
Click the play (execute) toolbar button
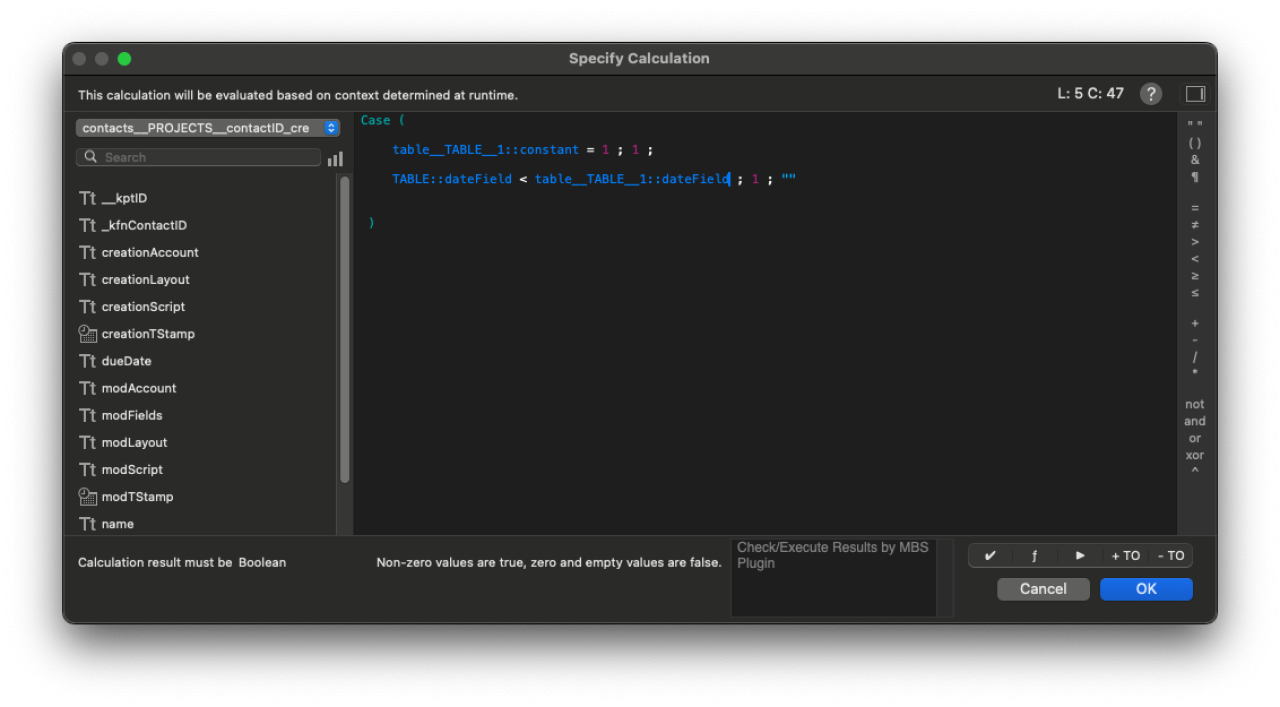click(x=1080, y=556)
